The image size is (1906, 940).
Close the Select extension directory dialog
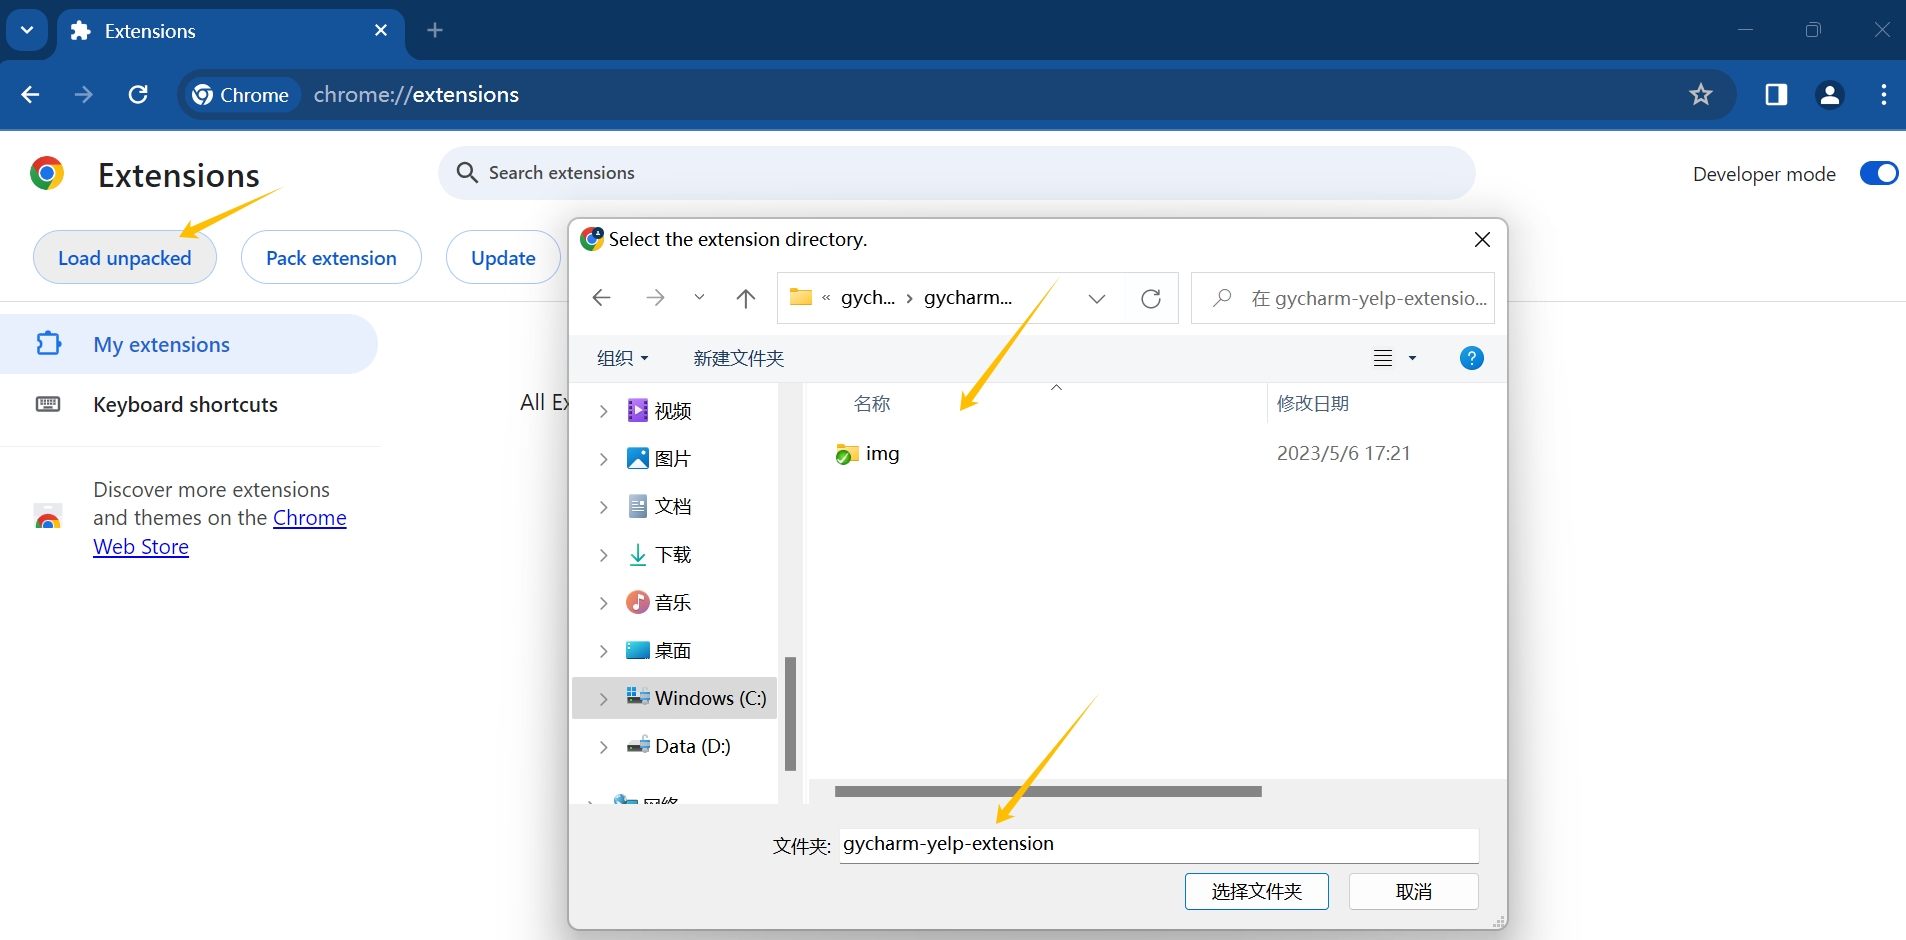coord(1482,239)
